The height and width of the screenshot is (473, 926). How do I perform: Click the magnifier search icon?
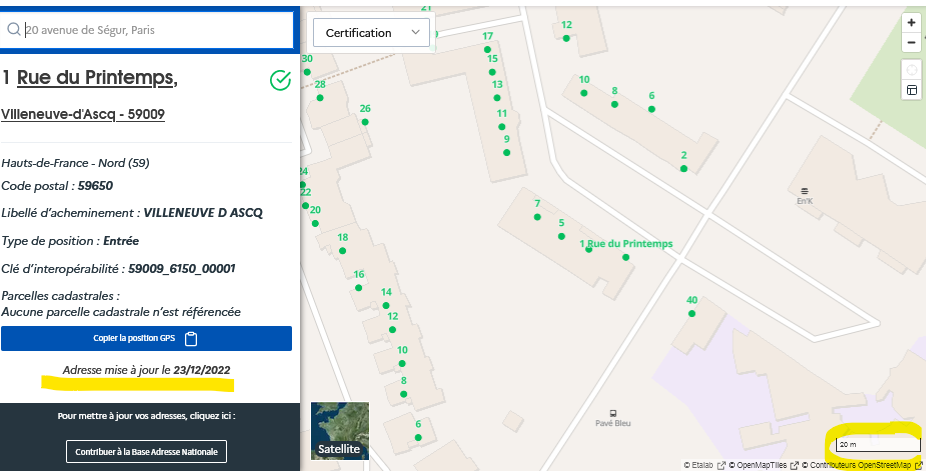(x=14, y=30)
